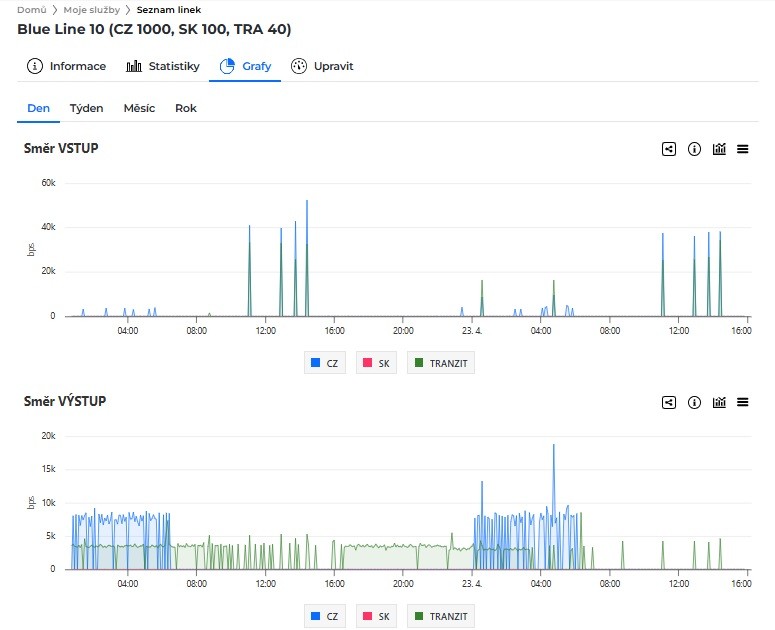This screenshot has height=630, width=775.
Task: Click the Upravit gauge icon
Action: [x=299, y=66]
